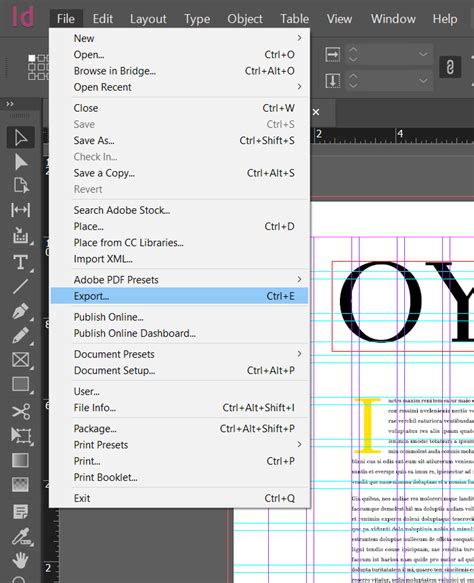This screenshot has height=583, width=474.
Task: Choose Import XML...
Action: (x=180, y=259)
